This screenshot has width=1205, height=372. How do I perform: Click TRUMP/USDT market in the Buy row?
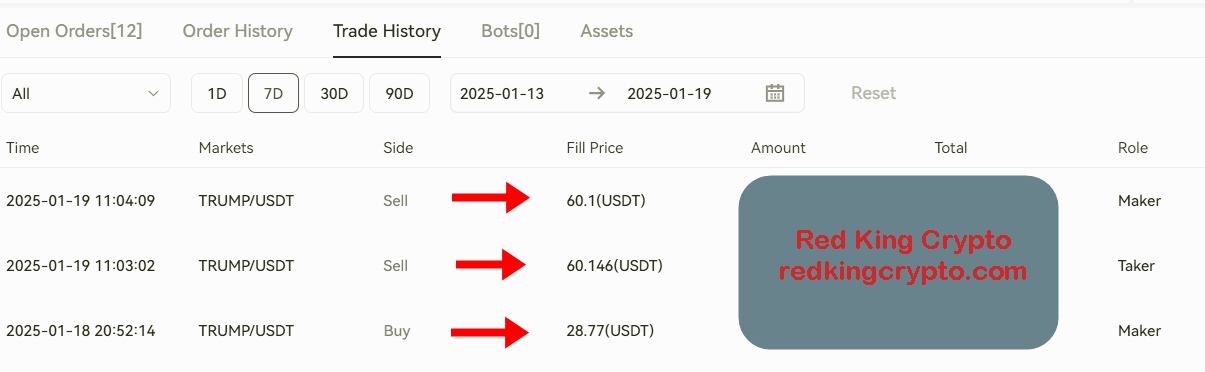(246, 330)
